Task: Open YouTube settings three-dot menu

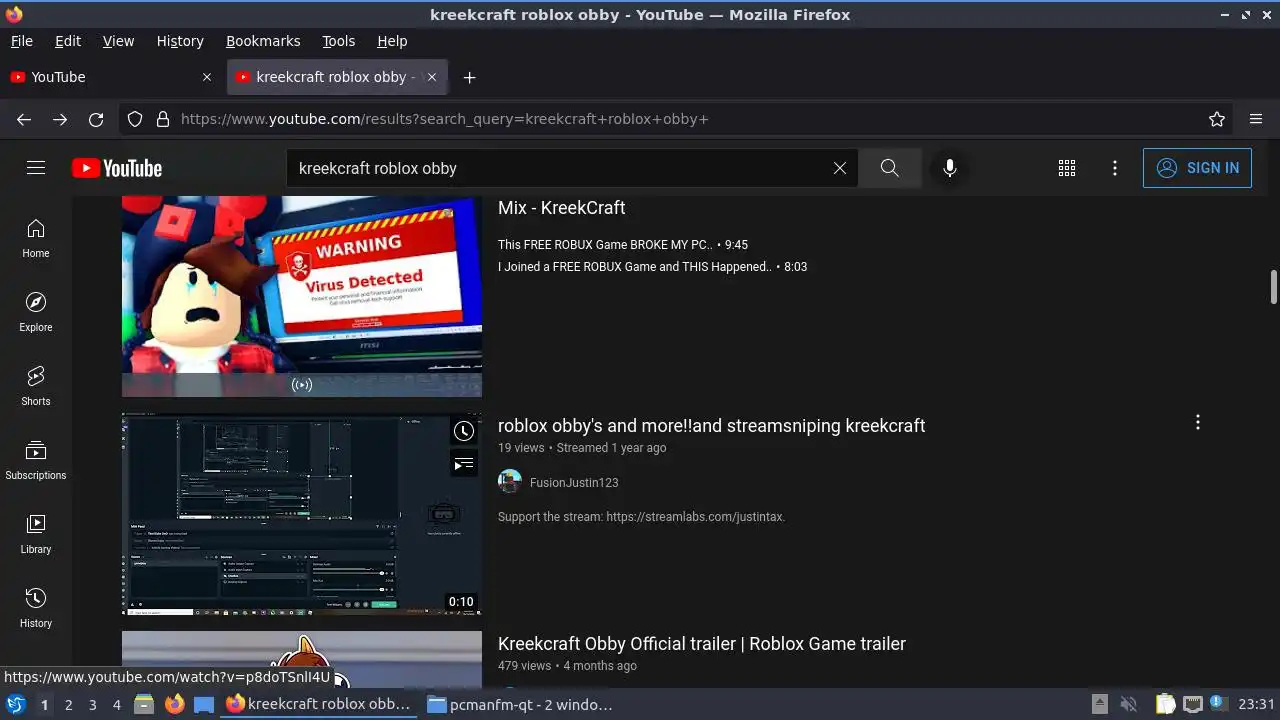Action: click(x=1115, y=168)
